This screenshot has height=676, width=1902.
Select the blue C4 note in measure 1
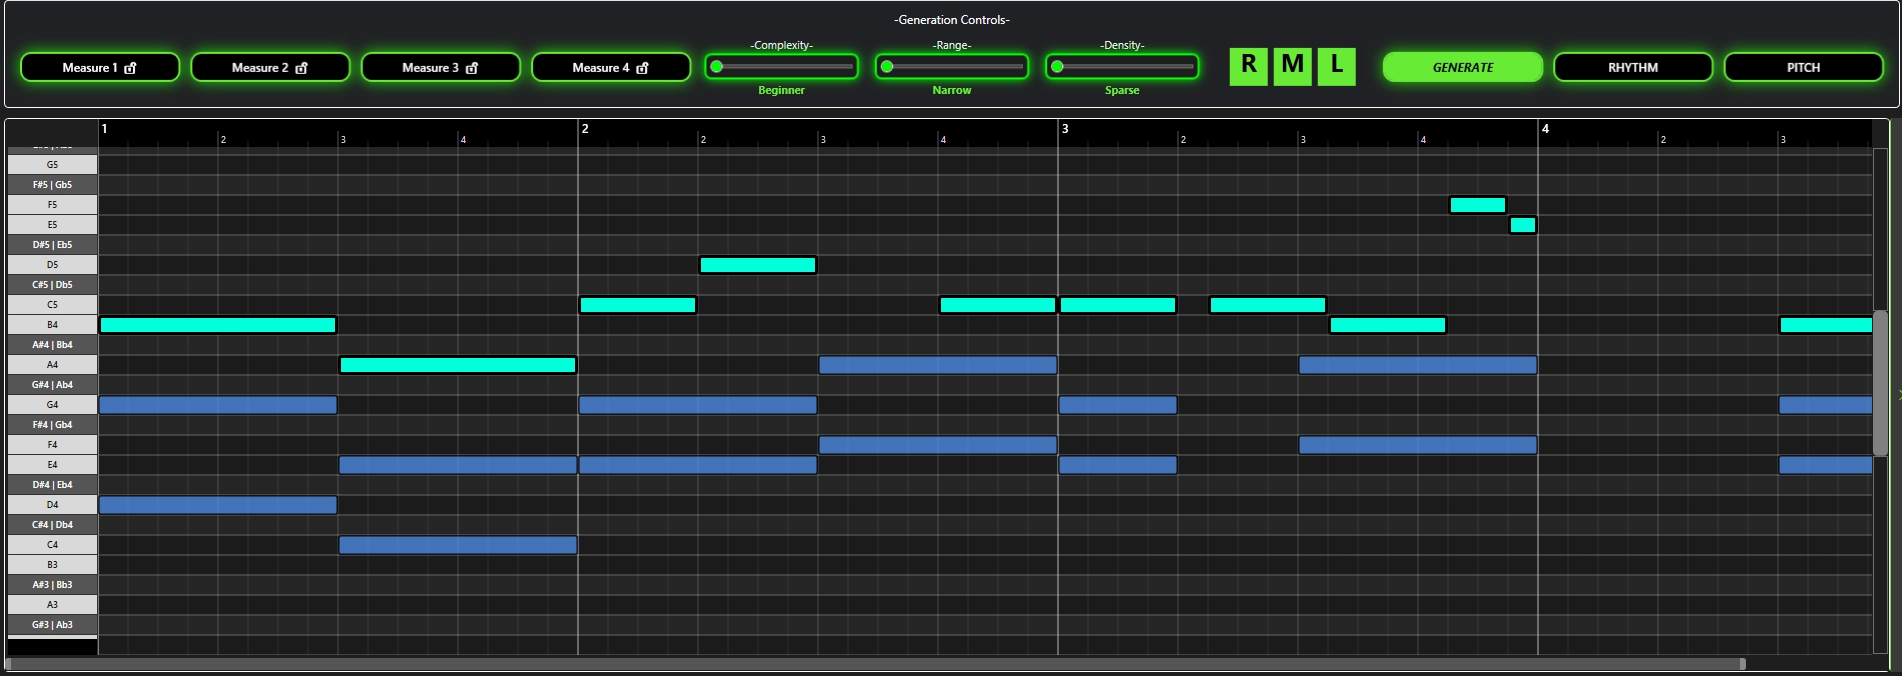click(x=458, y=545)
